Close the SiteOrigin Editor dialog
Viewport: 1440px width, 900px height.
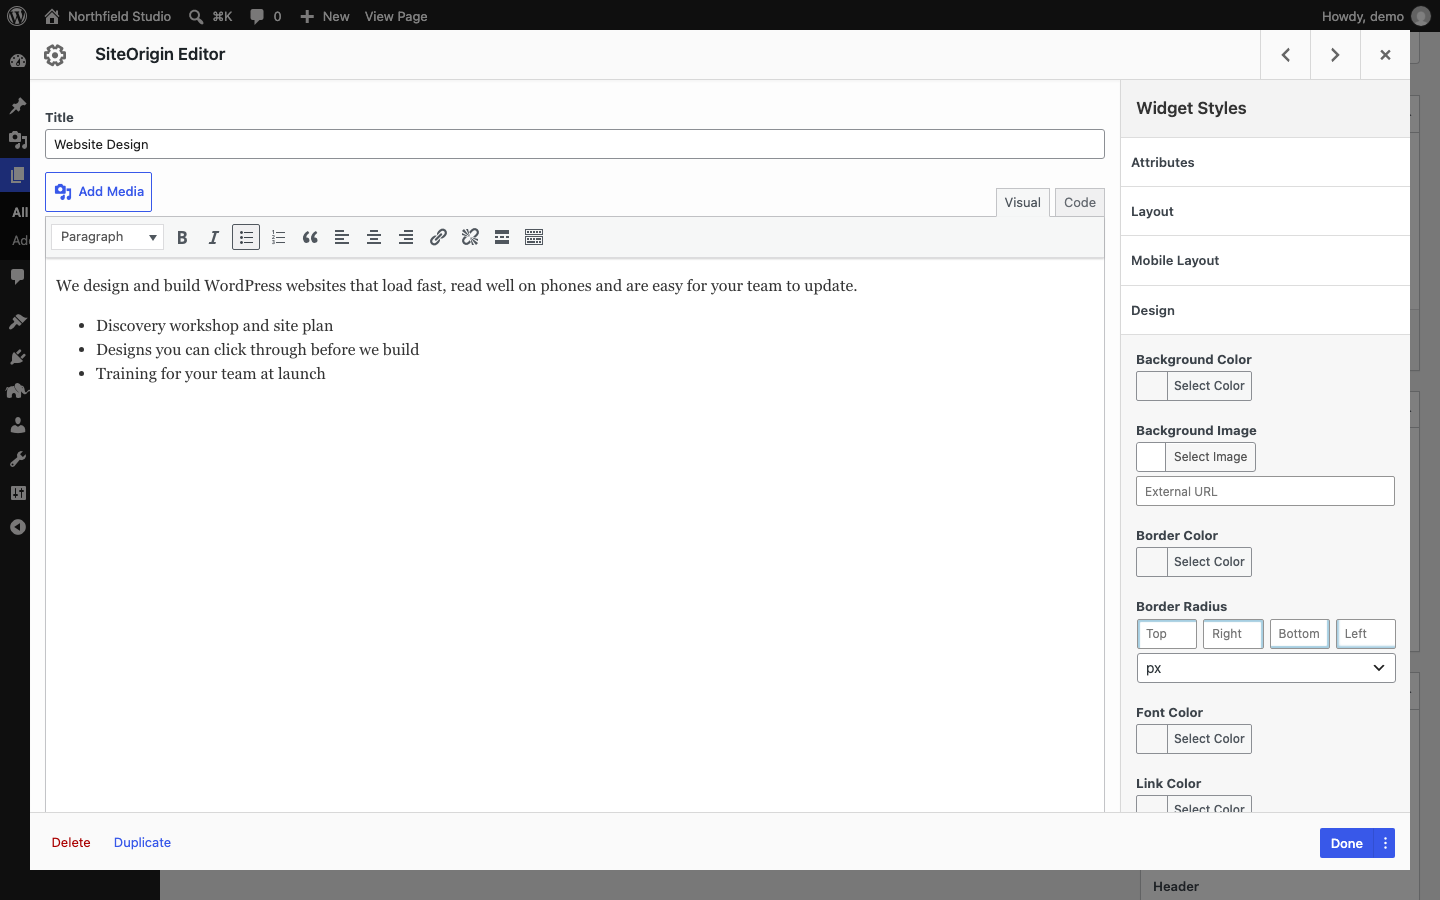[x=1385, y=55]
